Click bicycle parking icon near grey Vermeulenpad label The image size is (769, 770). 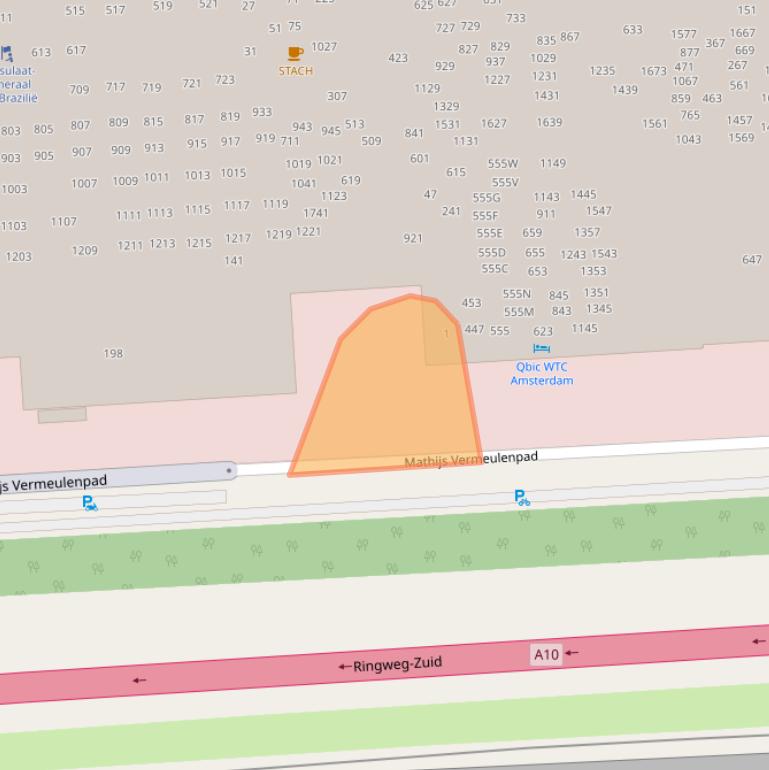(x=90, y=503)
